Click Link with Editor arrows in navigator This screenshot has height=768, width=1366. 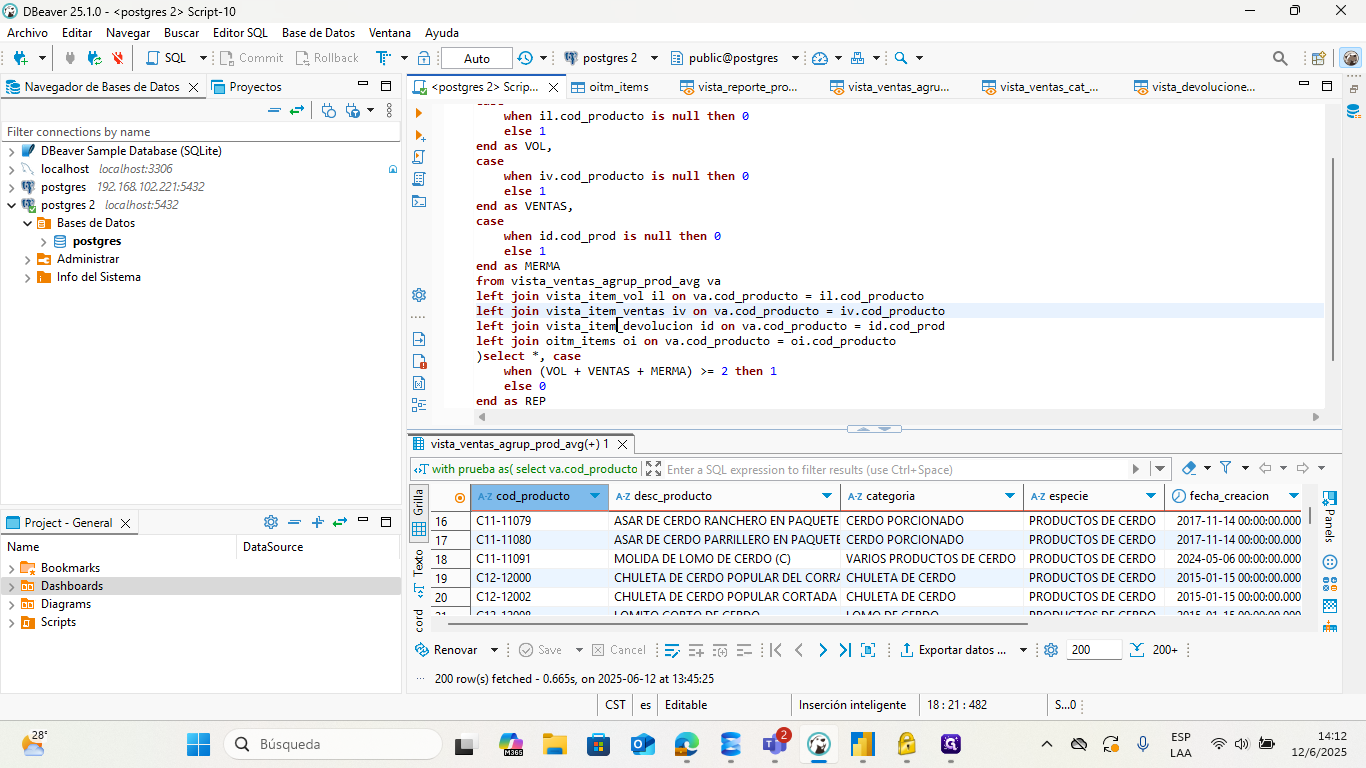pos(297,110)
